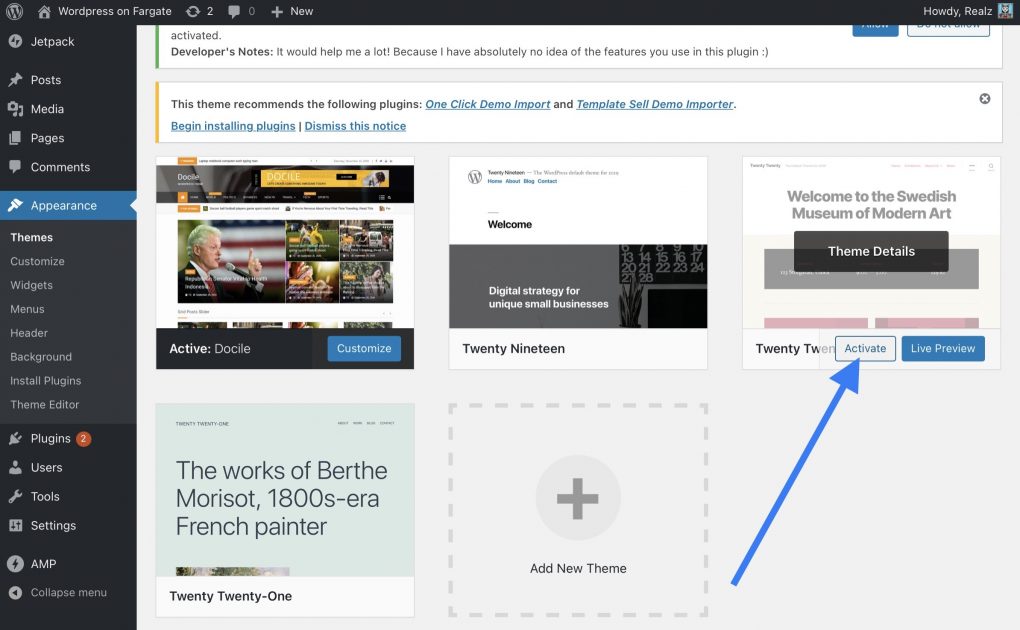Image resolution: width=1020 pixels, height=630 pixels.
Task: Open the comments bubble icon in admin bar
Action: coord(234,11)
